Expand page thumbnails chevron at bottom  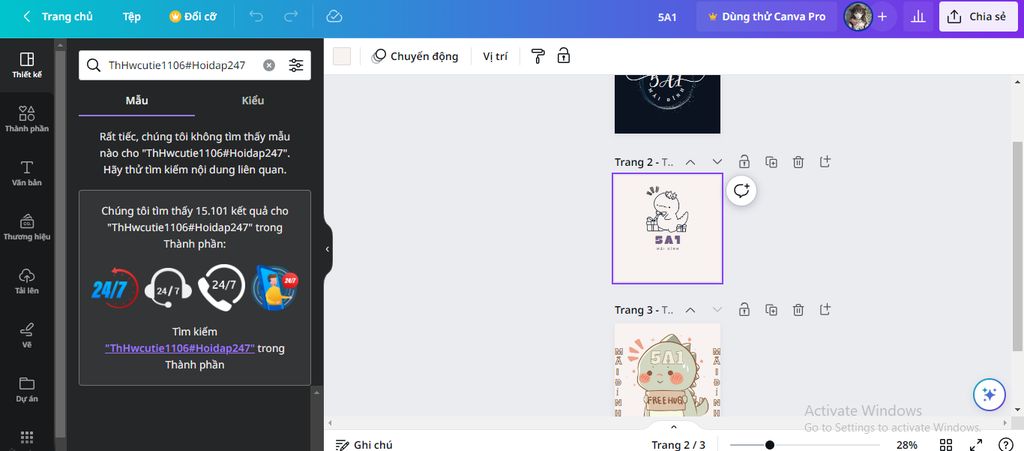click(x=674, y=428)
